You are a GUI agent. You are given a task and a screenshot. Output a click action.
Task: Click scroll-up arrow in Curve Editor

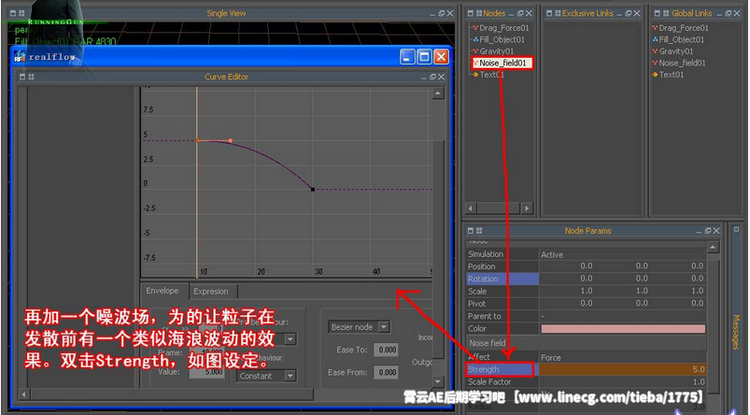(438, 93)
